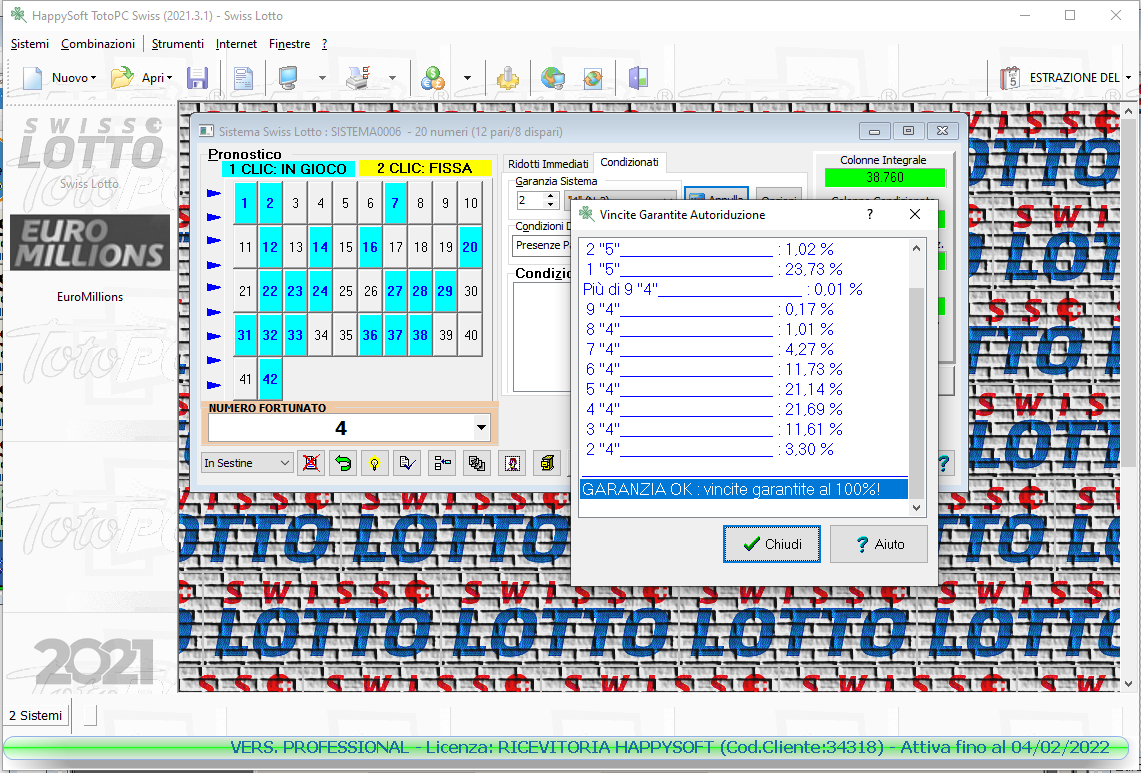Screen dimensions: 1141x773
Task: Expand the Nuovo dropdown arrow
Action: pos(94,78)
